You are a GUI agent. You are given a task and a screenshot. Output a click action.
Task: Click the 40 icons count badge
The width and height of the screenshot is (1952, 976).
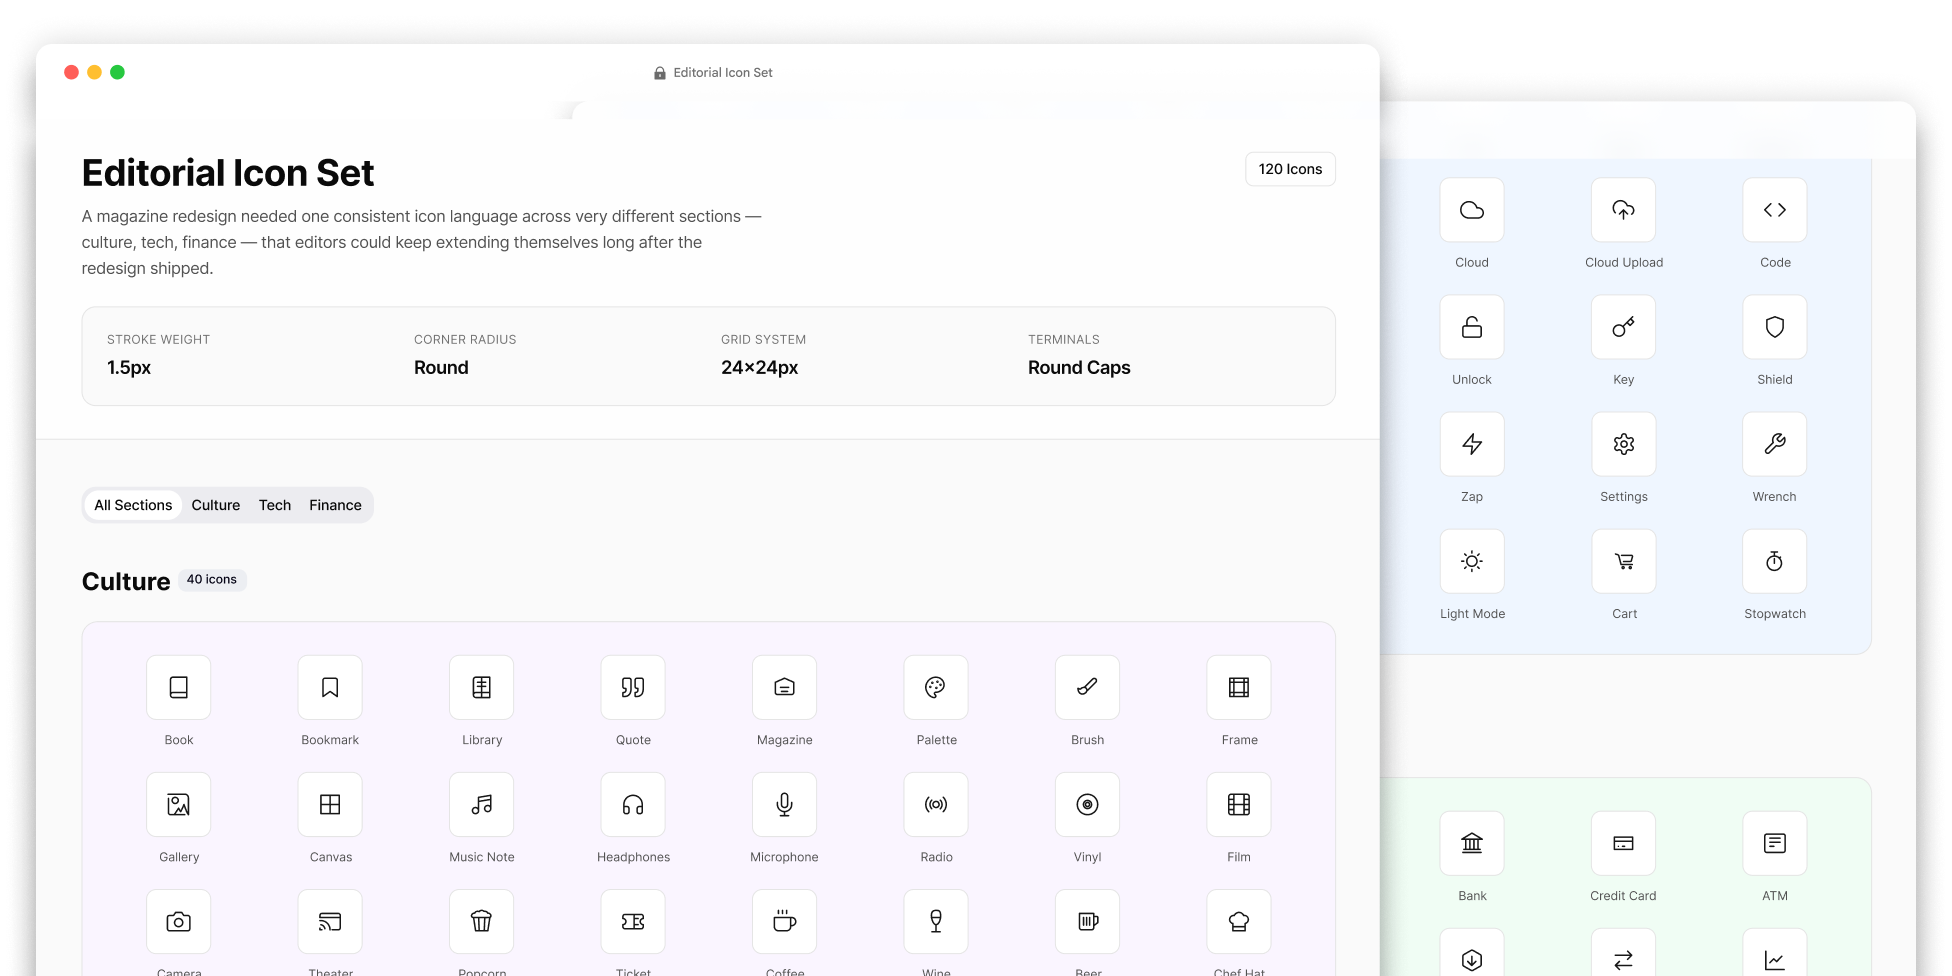point(212,580)
